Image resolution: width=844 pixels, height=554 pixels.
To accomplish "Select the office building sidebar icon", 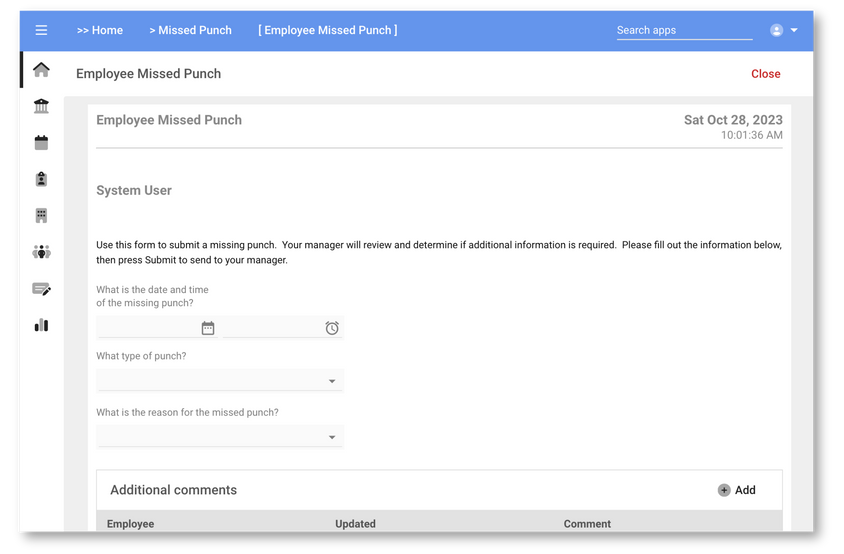I will point(41,215).
